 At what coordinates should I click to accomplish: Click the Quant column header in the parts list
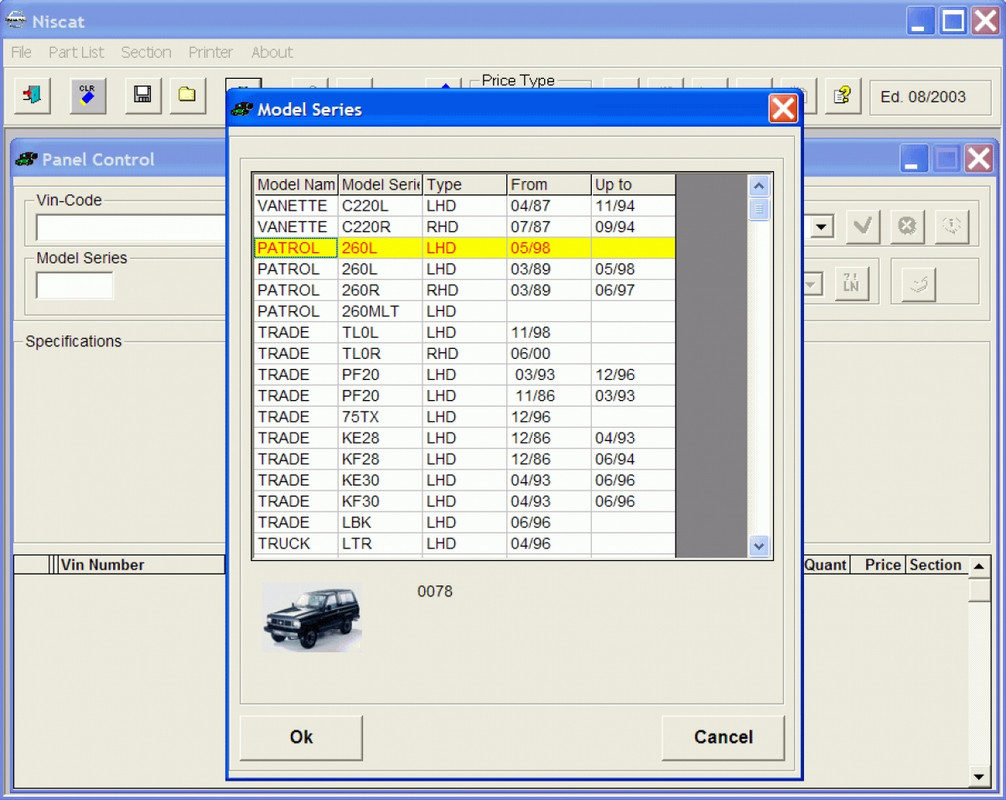[x=826, y=565]
